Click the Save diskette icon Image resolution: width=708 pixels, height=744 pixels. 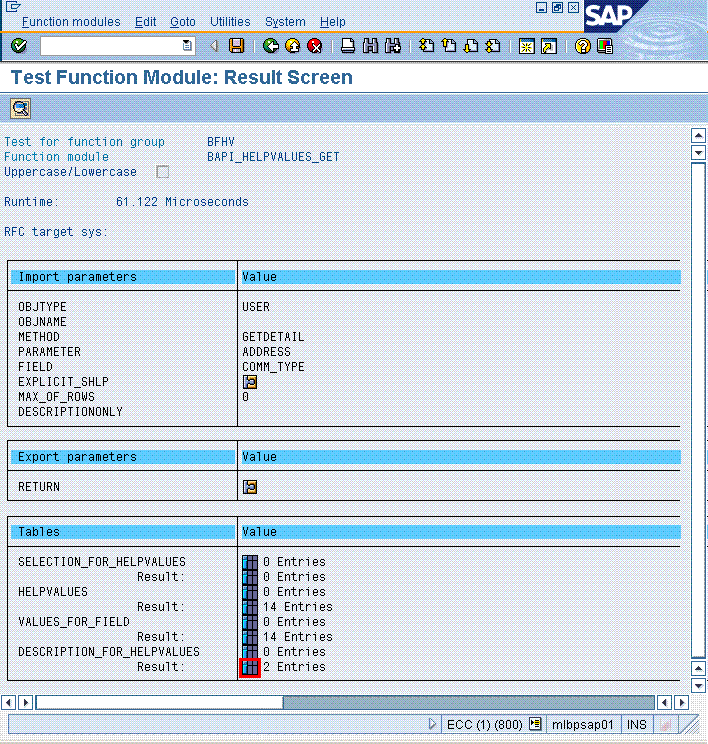coord(236,46)
